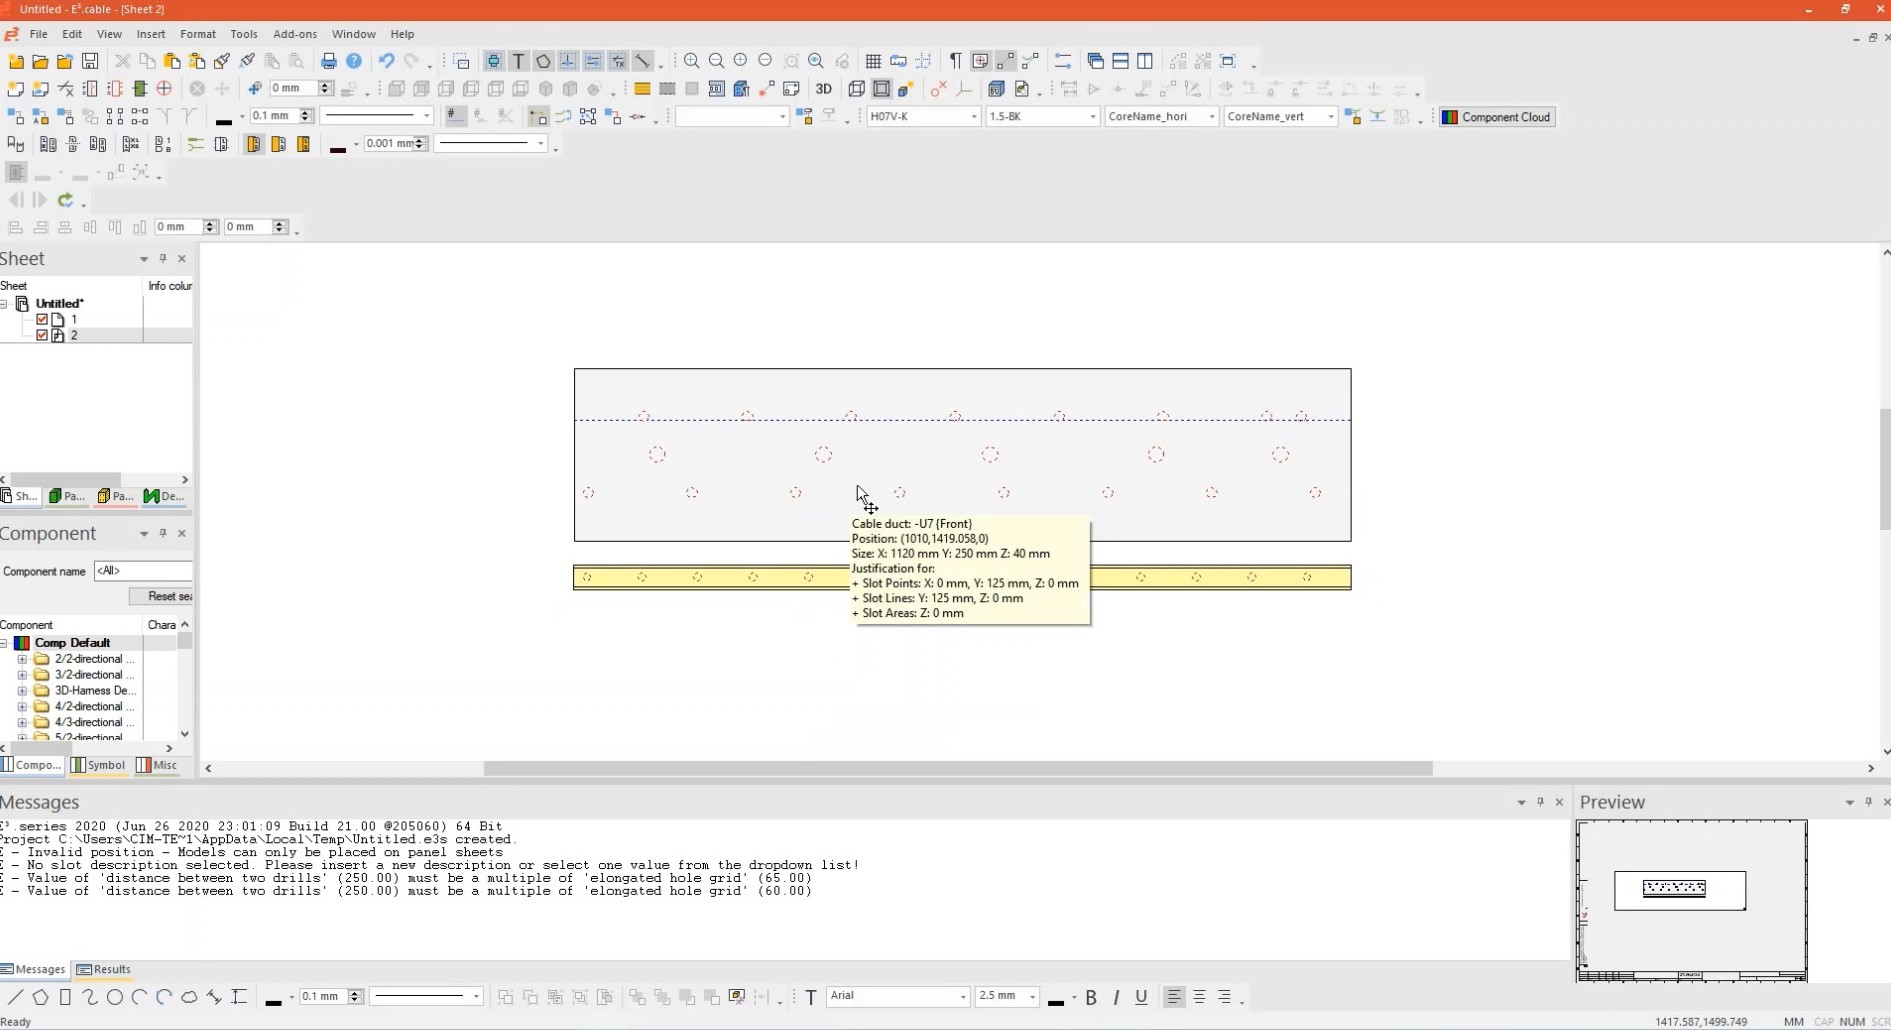Open the black line color swatch, bottom toolbar
The height and width of the screenshot is (1030, 1891).
point(273,999)
